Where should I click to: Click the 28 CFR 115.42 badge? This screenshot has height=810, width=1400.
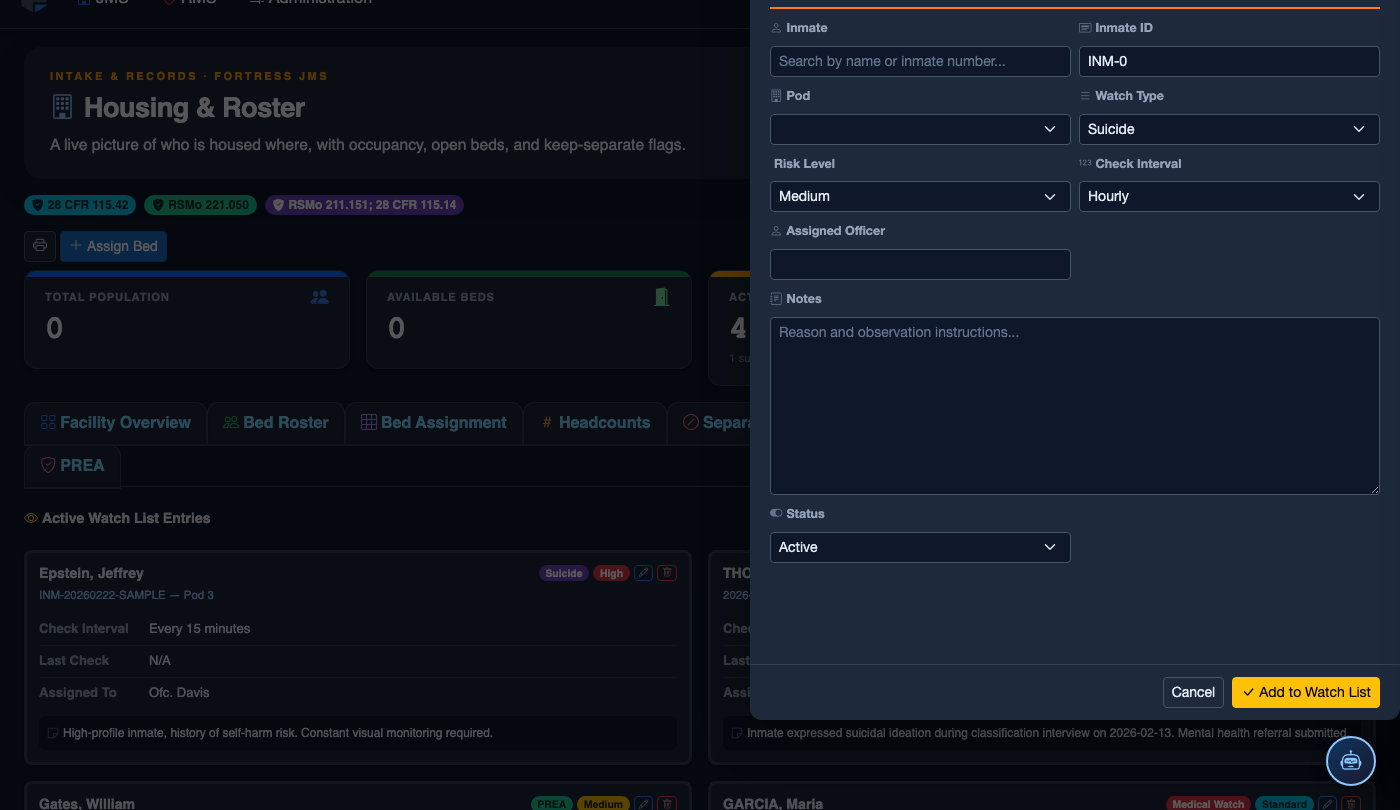[80, 205]
